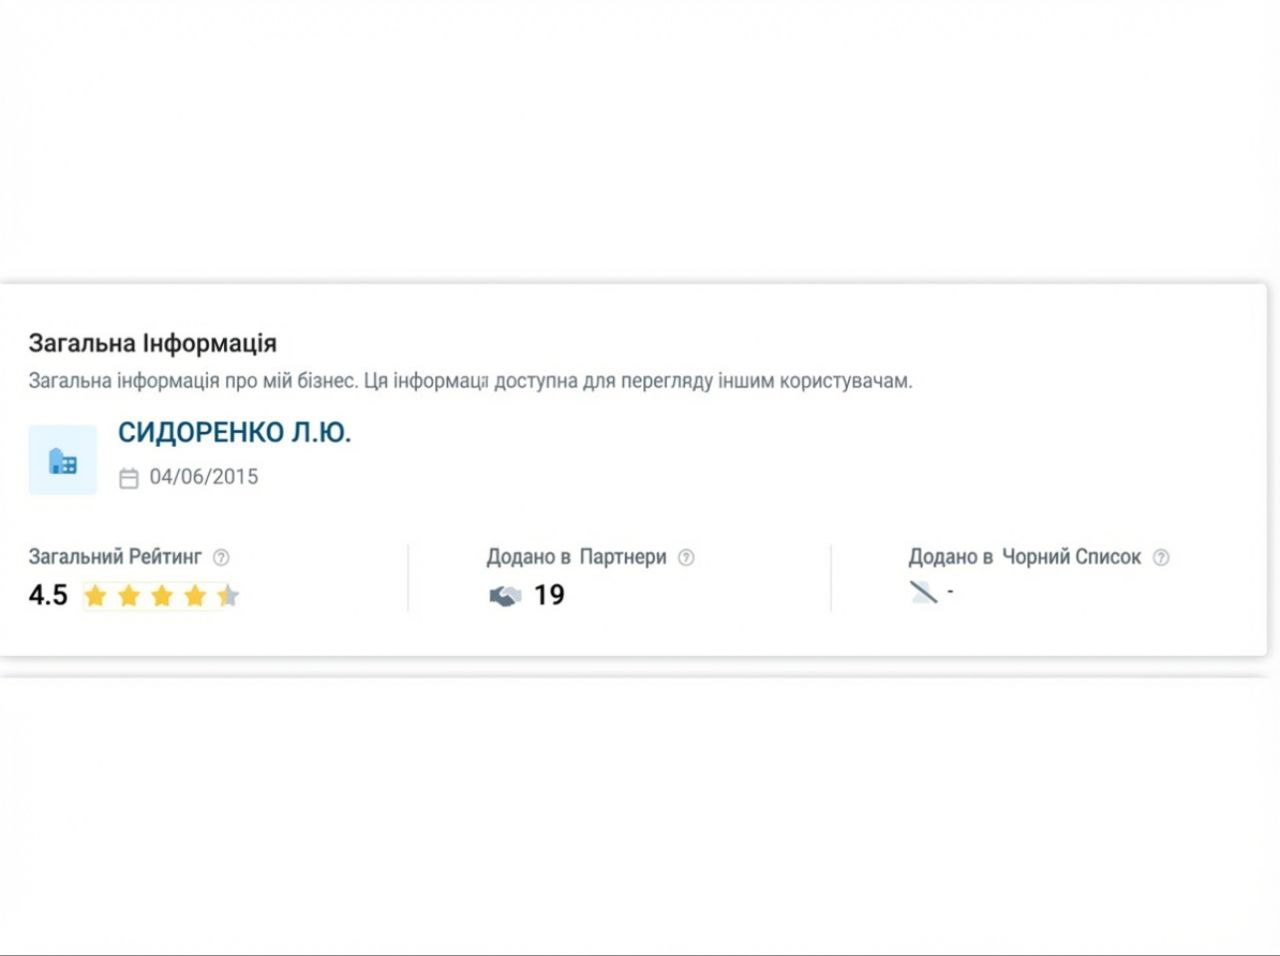Click the help icon next to Додано в Партнери

point(686,558)
